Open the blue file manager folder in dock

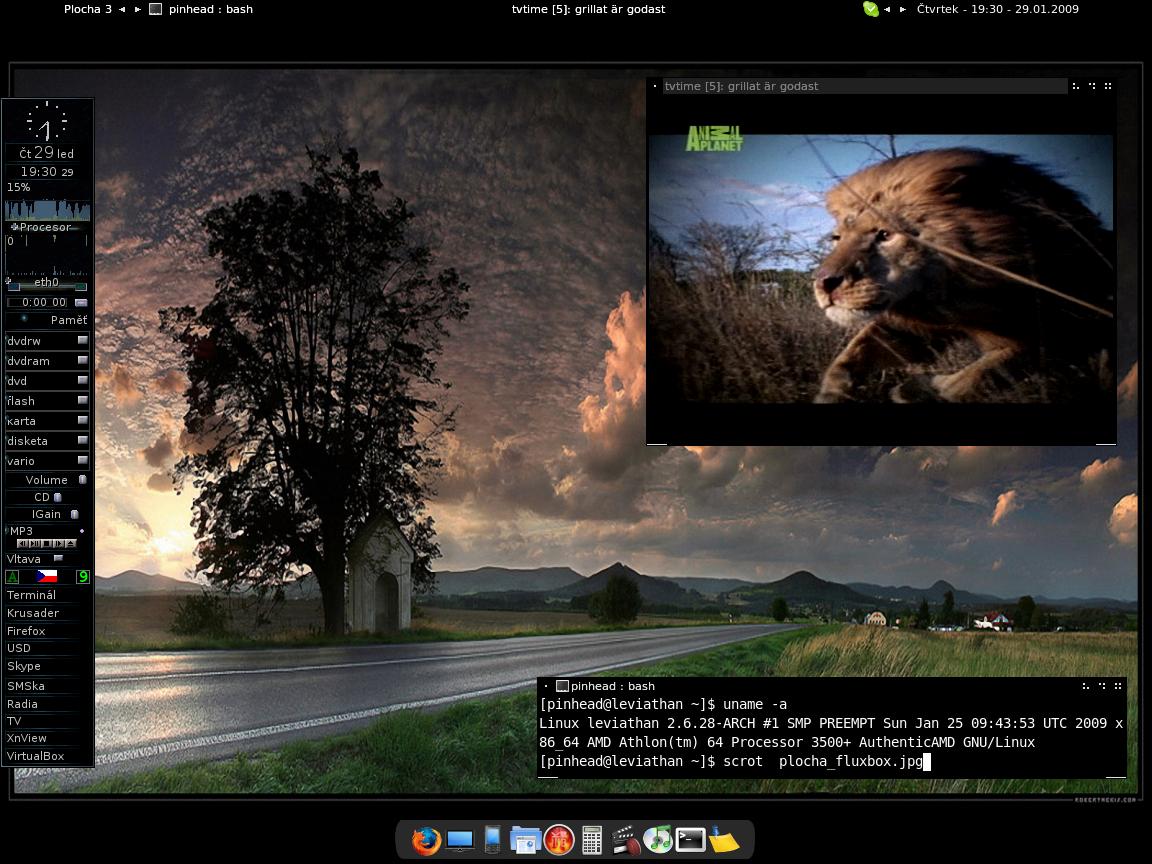(x=525, y=840)
